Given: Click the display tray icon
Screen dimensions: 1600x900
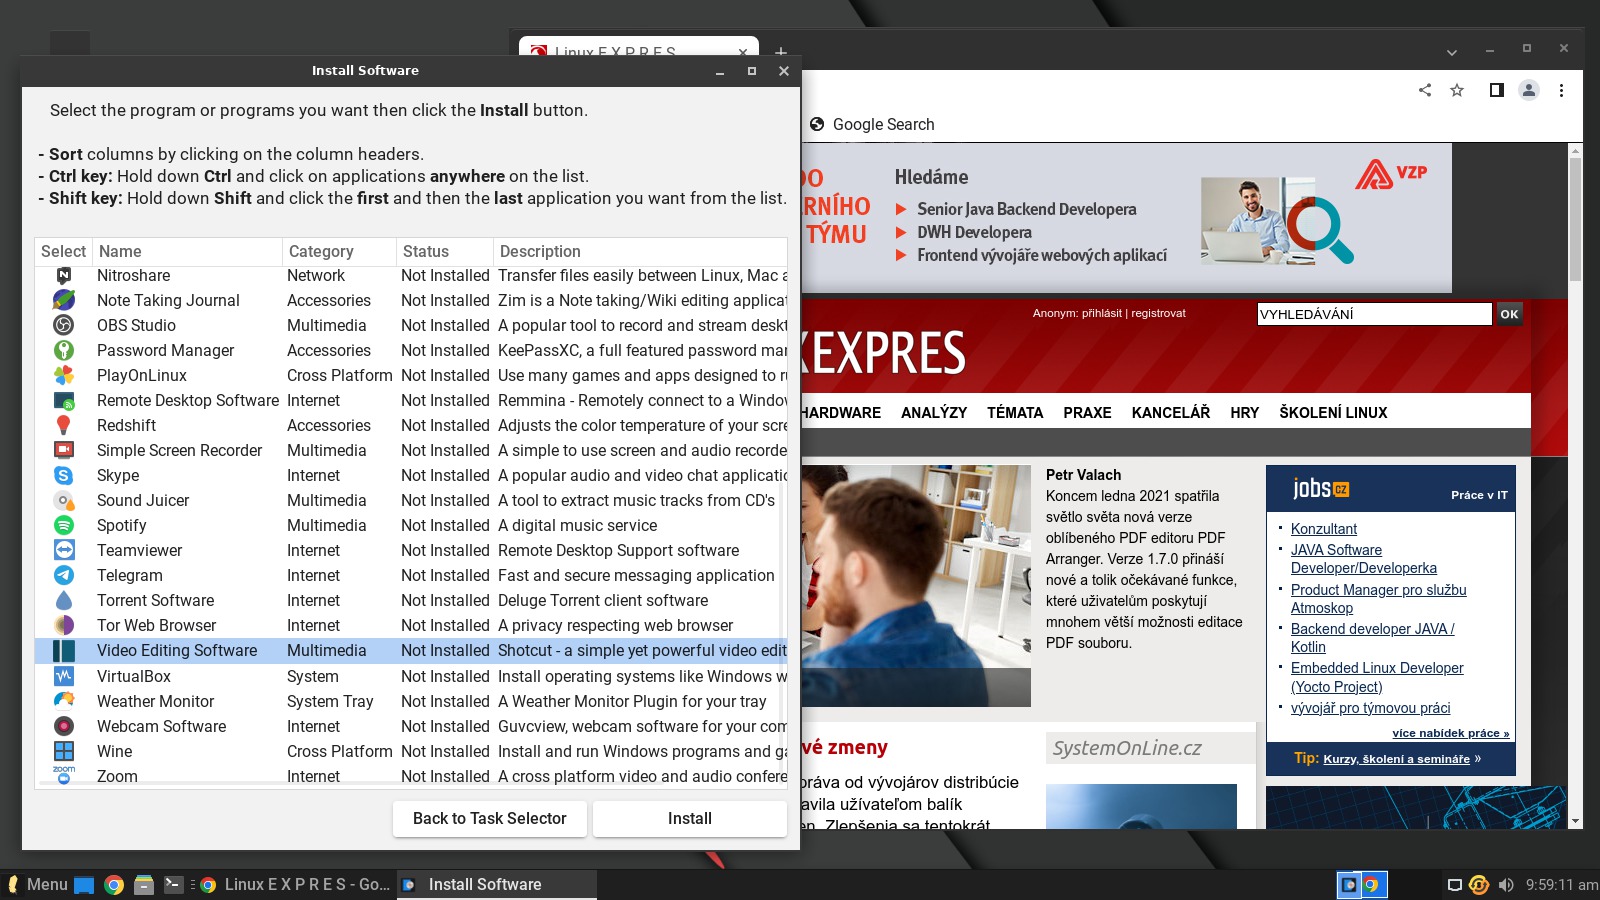Looking at the screenshot, I should (x=1455, y=885).
